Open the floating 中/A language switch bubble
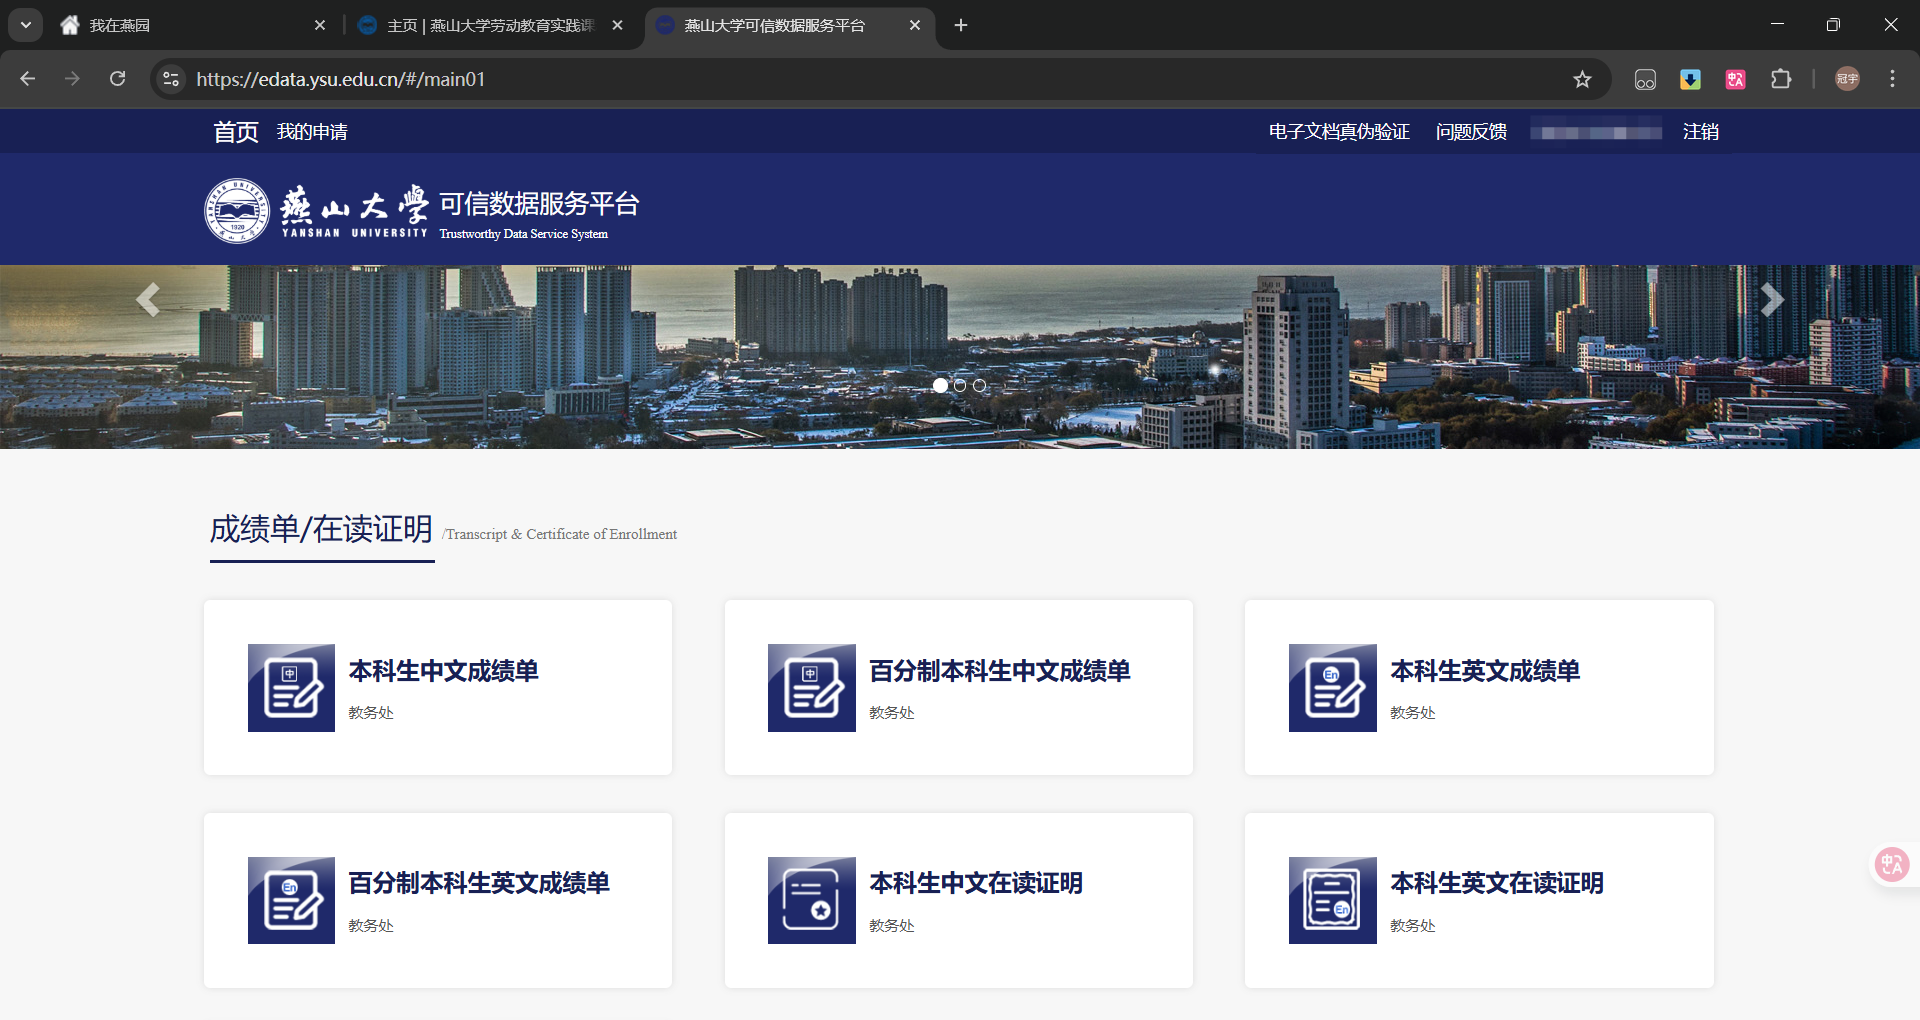Screen dimensions: 1920x1020 (1890, 864)
